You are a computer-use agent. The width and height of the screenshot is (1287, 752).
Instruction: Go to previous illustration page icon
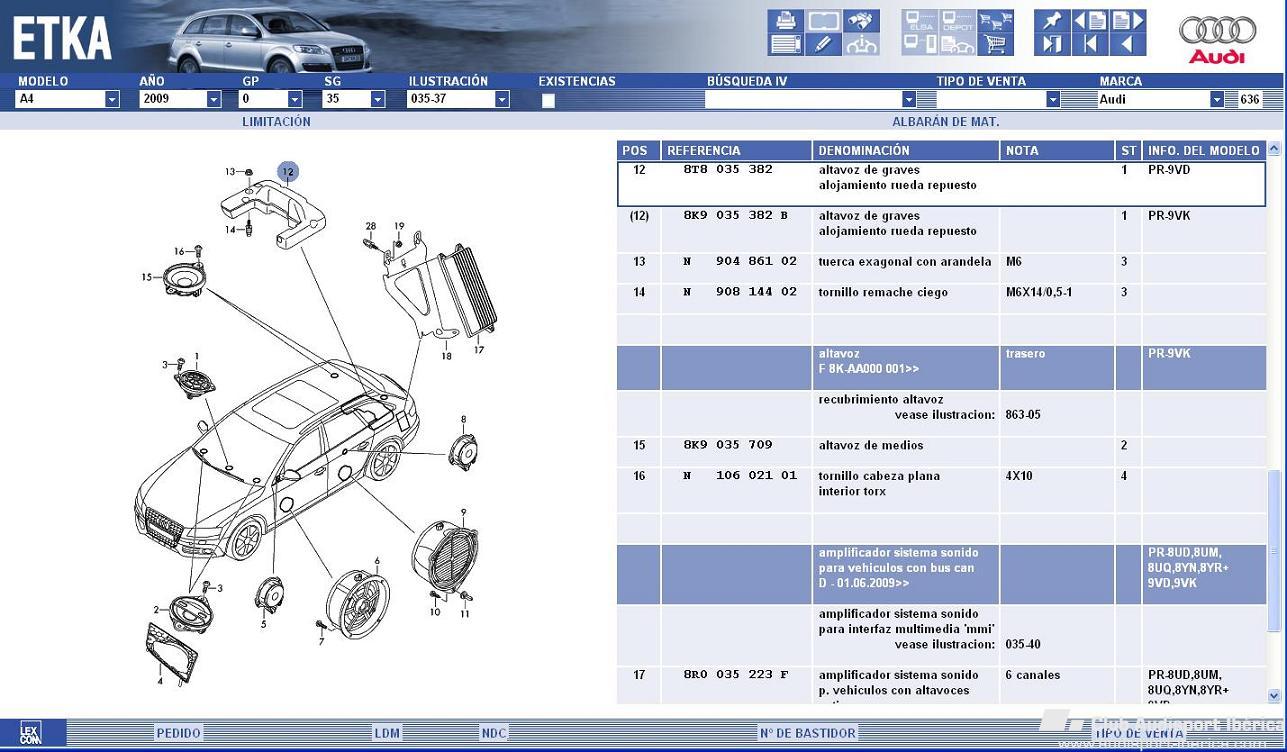pyautogui.click(x=1090, y=21)
